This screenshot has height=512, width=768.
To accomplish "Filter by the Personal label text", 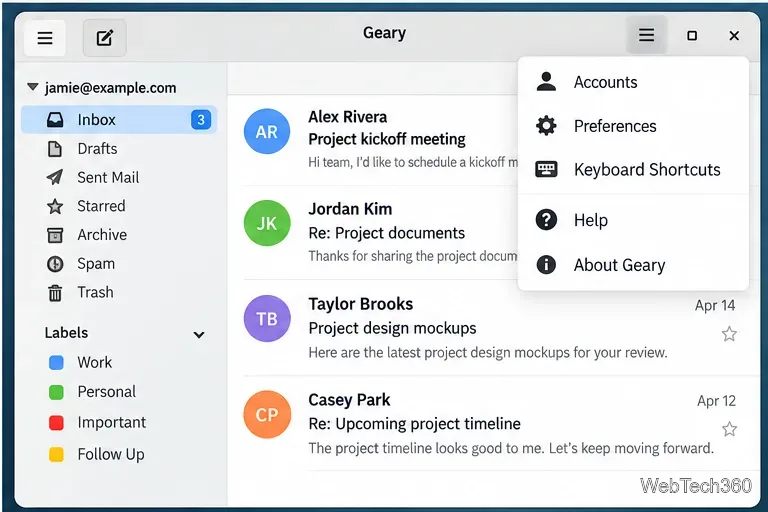I will pos(107,392).
